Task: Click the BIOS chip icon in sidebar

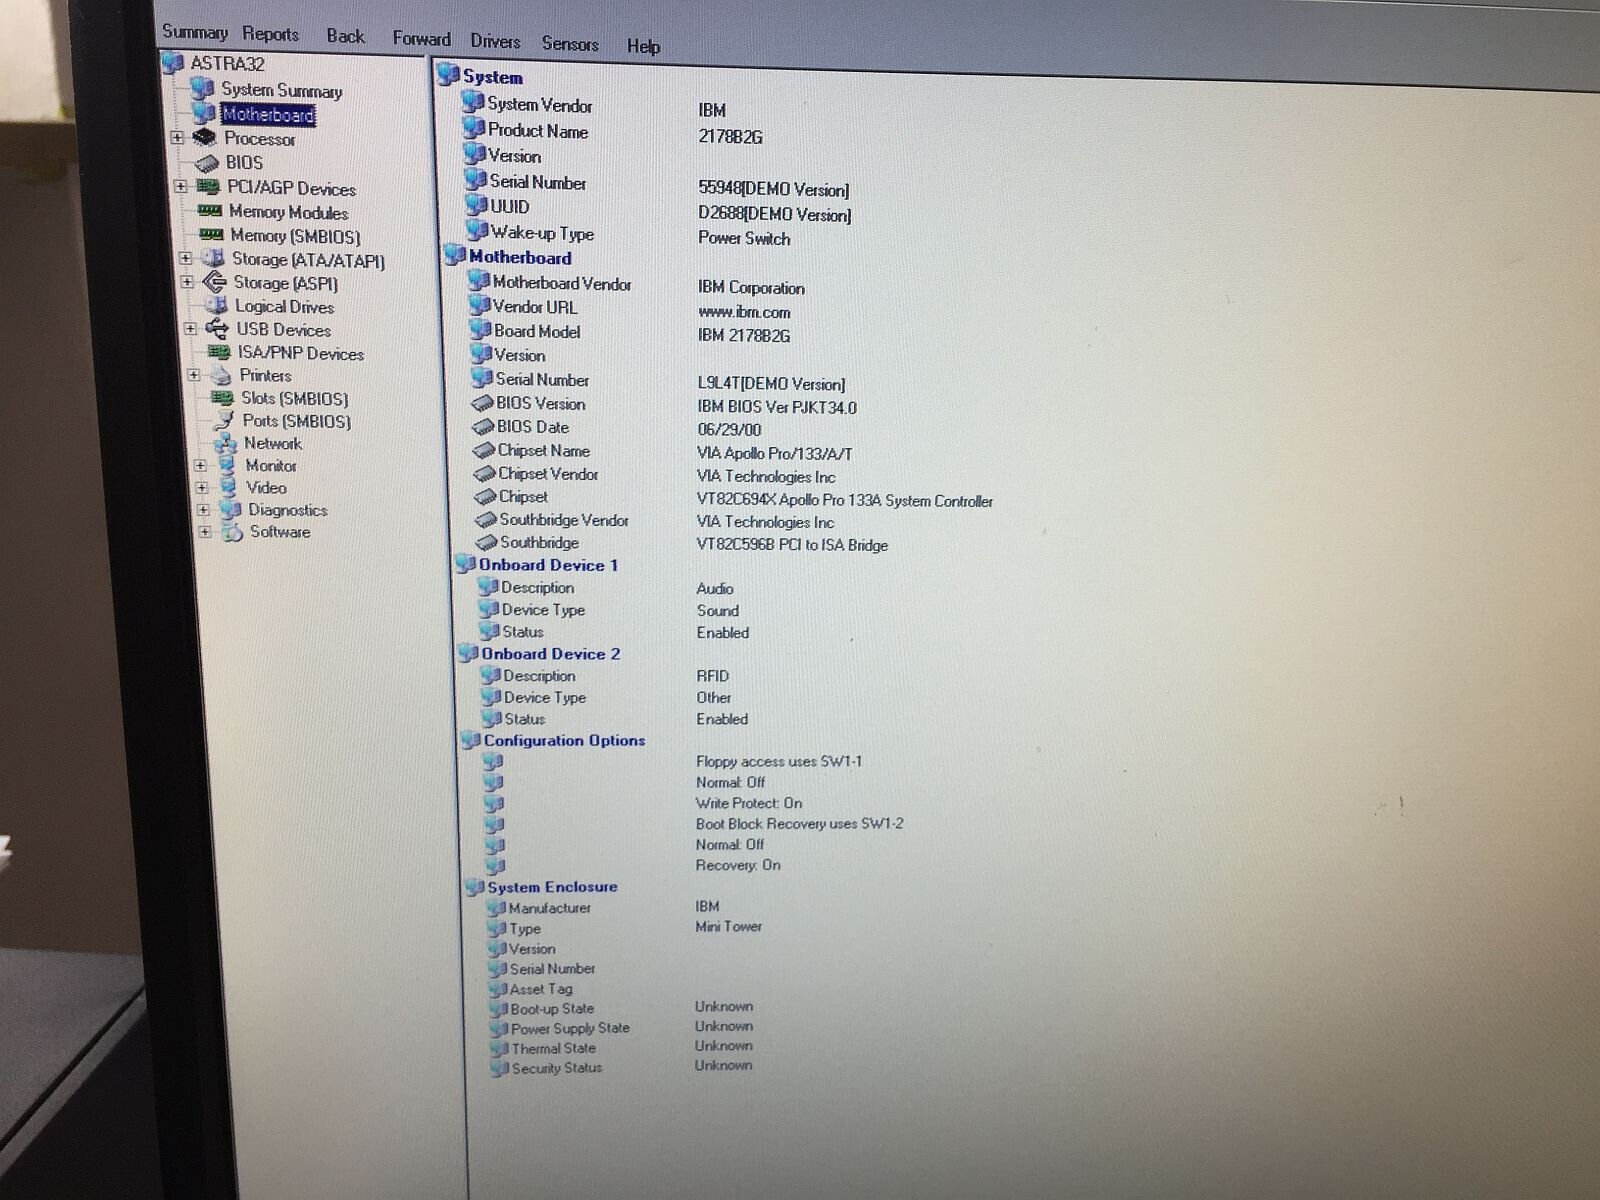Action: click(x=206, y=163)
